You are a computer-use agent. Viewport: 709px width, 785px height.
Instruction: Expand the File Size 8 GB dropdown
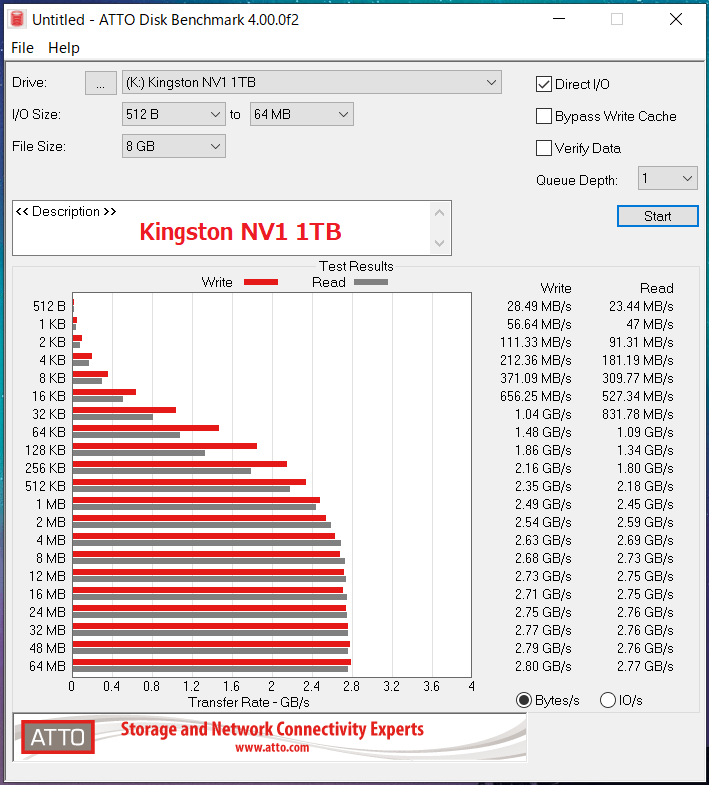tap(174, 146)
